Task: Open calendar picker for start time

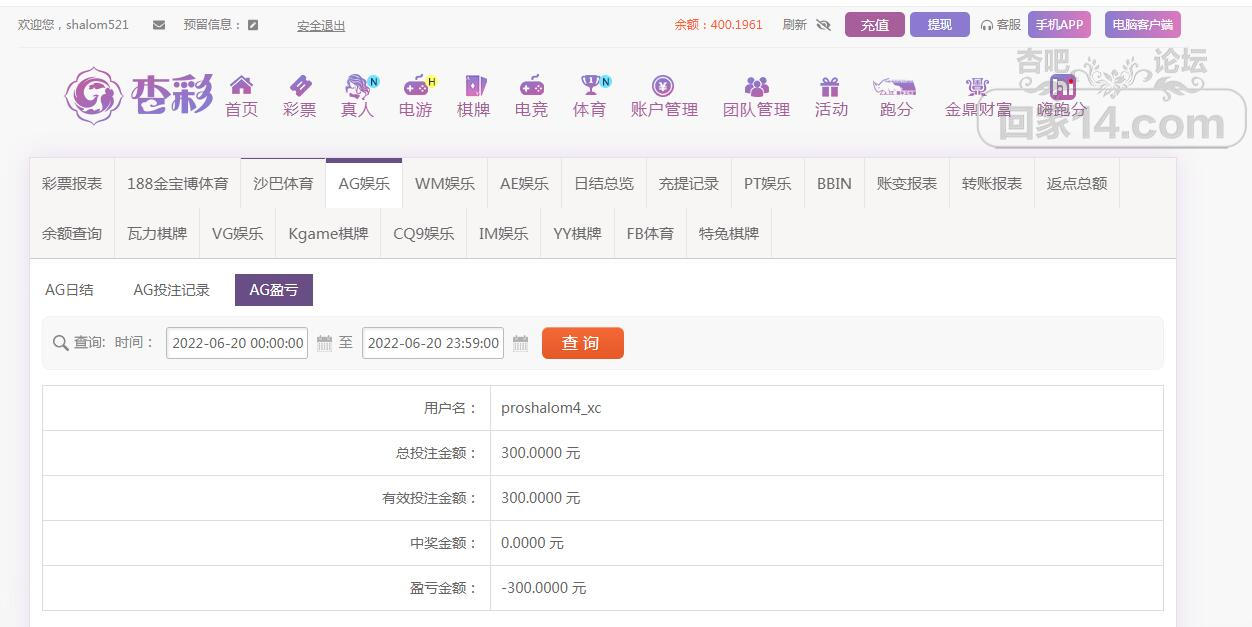Action: coord(324,343)
